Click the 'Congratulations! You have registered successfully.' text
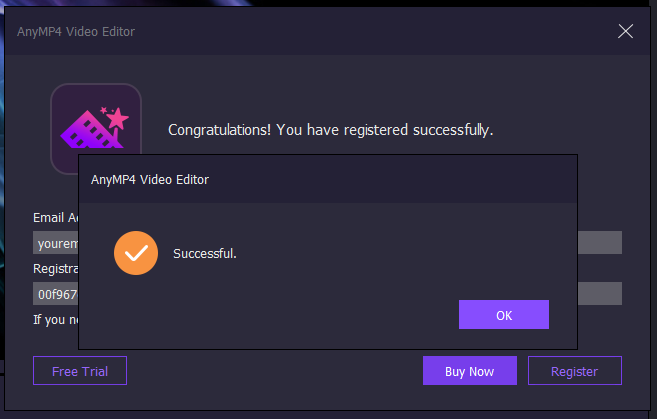 click(x=331, y=130)
